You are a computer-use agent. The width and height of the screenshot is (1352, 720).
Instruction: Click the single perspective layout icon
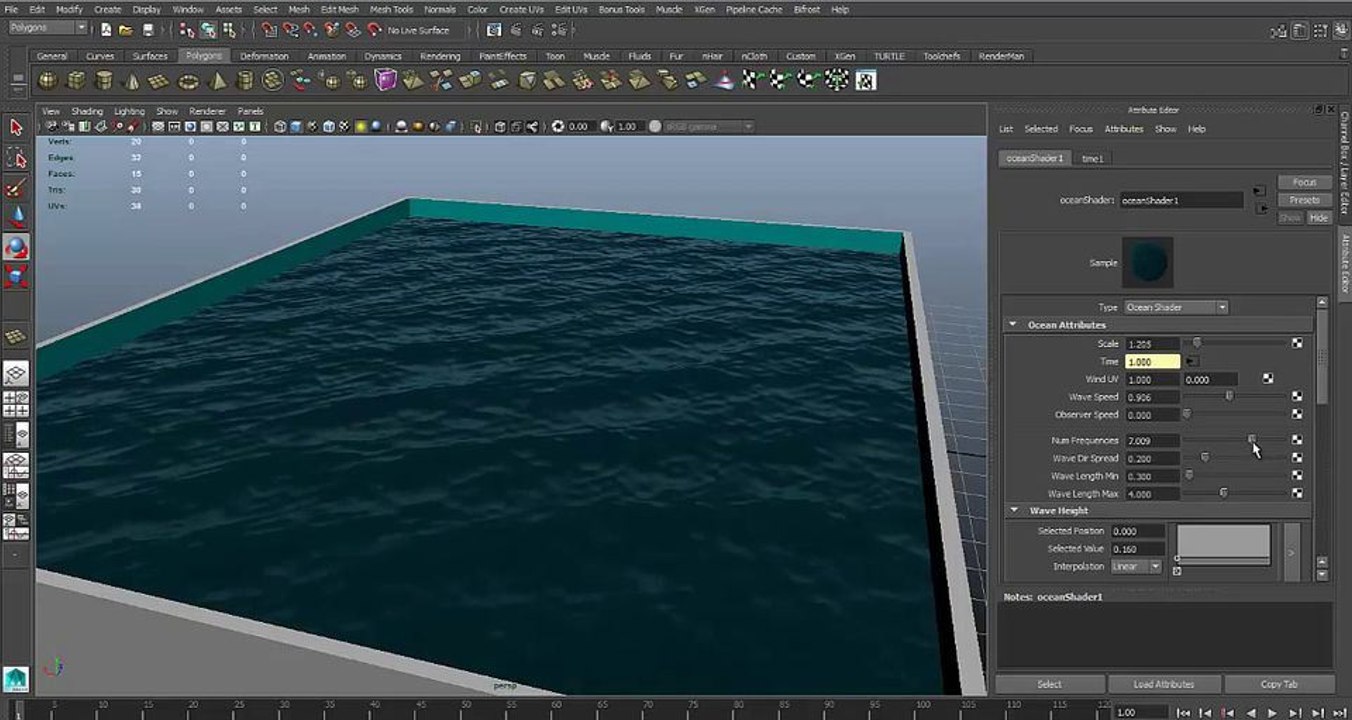(16, 375)
